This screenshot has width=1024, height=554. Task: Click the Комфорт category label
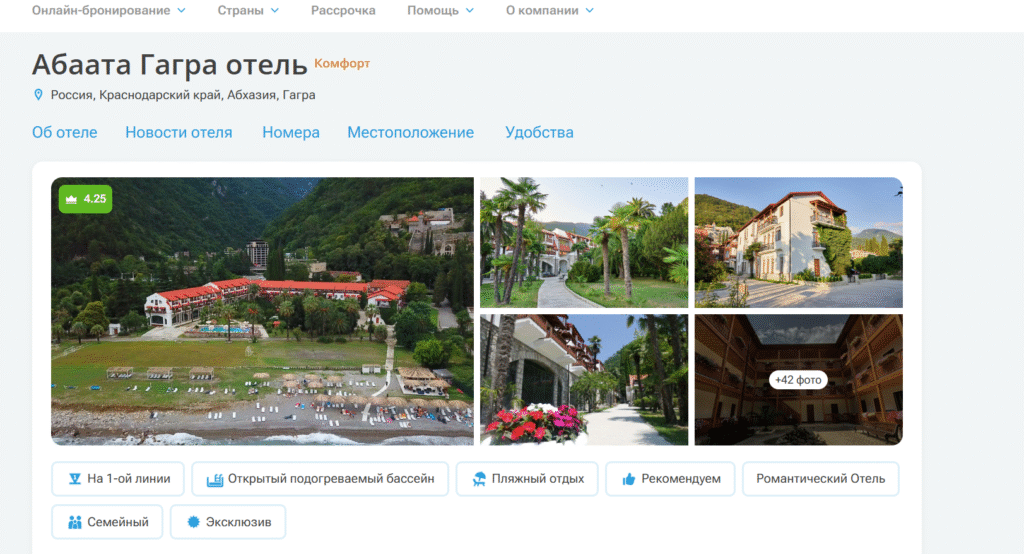(342, 63)
